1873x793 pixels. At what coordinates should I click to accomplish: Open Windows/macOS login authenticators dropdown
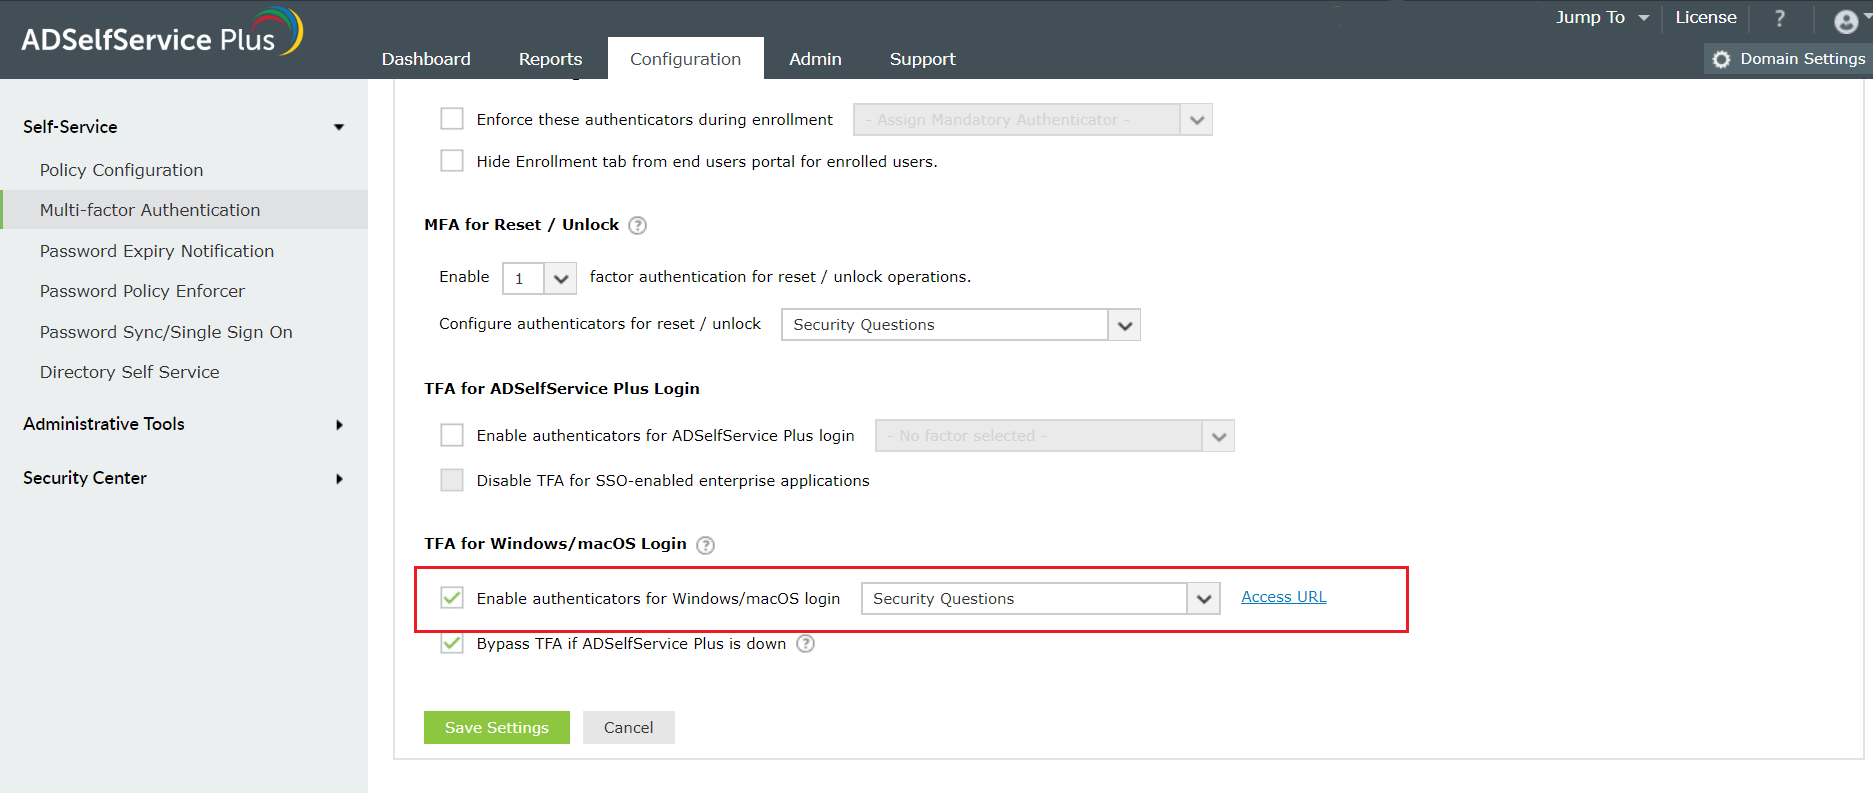point(1041,599)
